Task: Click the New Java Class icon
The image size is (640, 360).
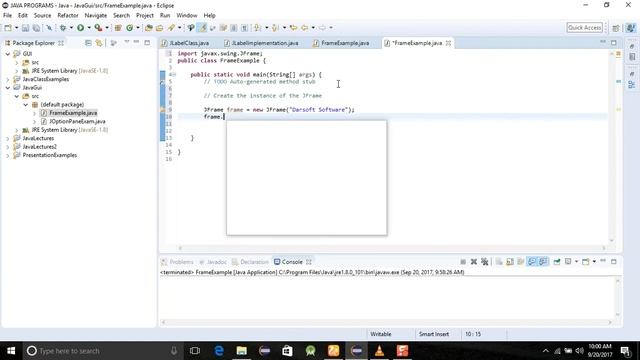Action: click(130, 28)
